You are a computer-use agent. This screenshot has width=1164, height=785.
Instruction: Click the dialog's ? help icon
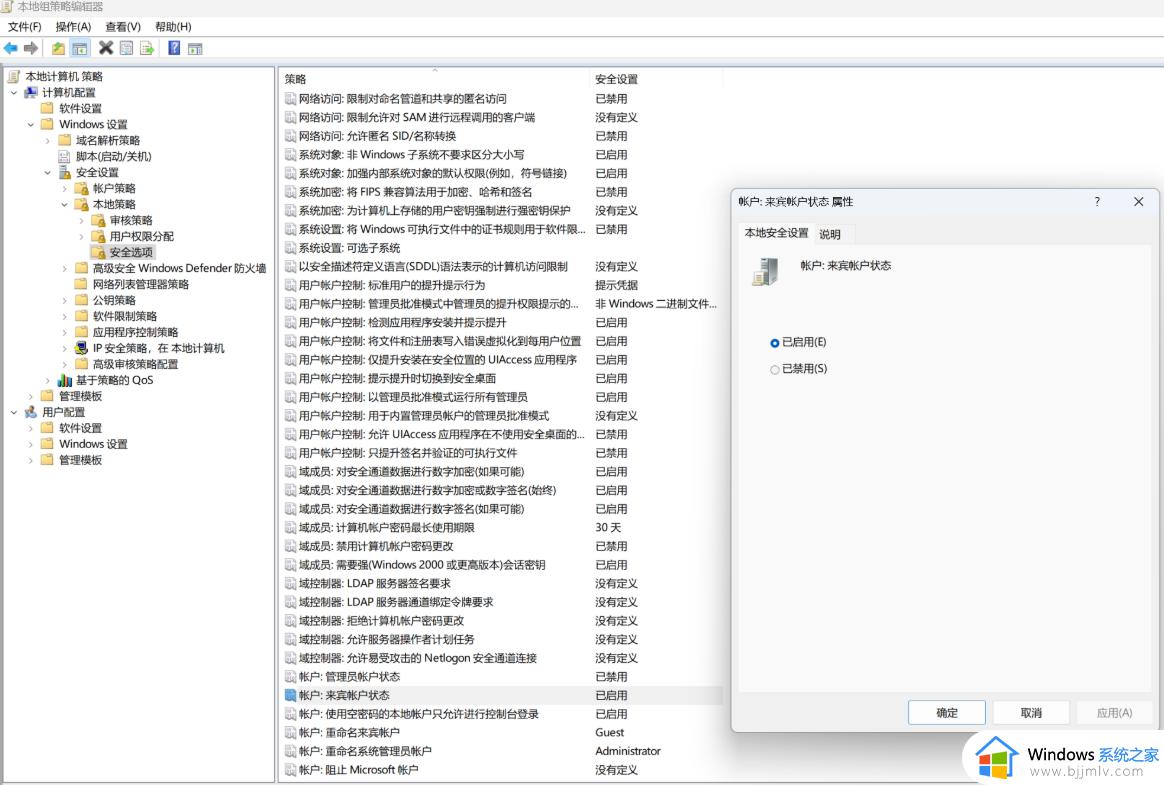click(x=1097, y=202)
